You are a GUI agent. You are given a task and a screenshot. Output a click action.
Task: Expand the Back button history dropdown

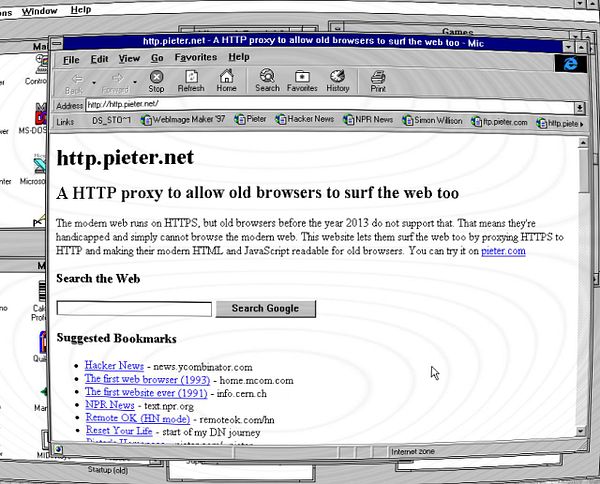coord(94,83)
